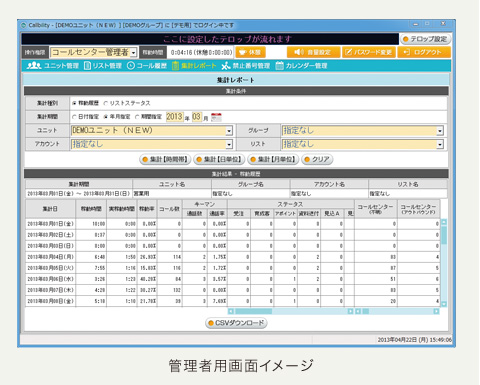Select the リストステータス radio button
480x385 pixels.
point(106,103)
